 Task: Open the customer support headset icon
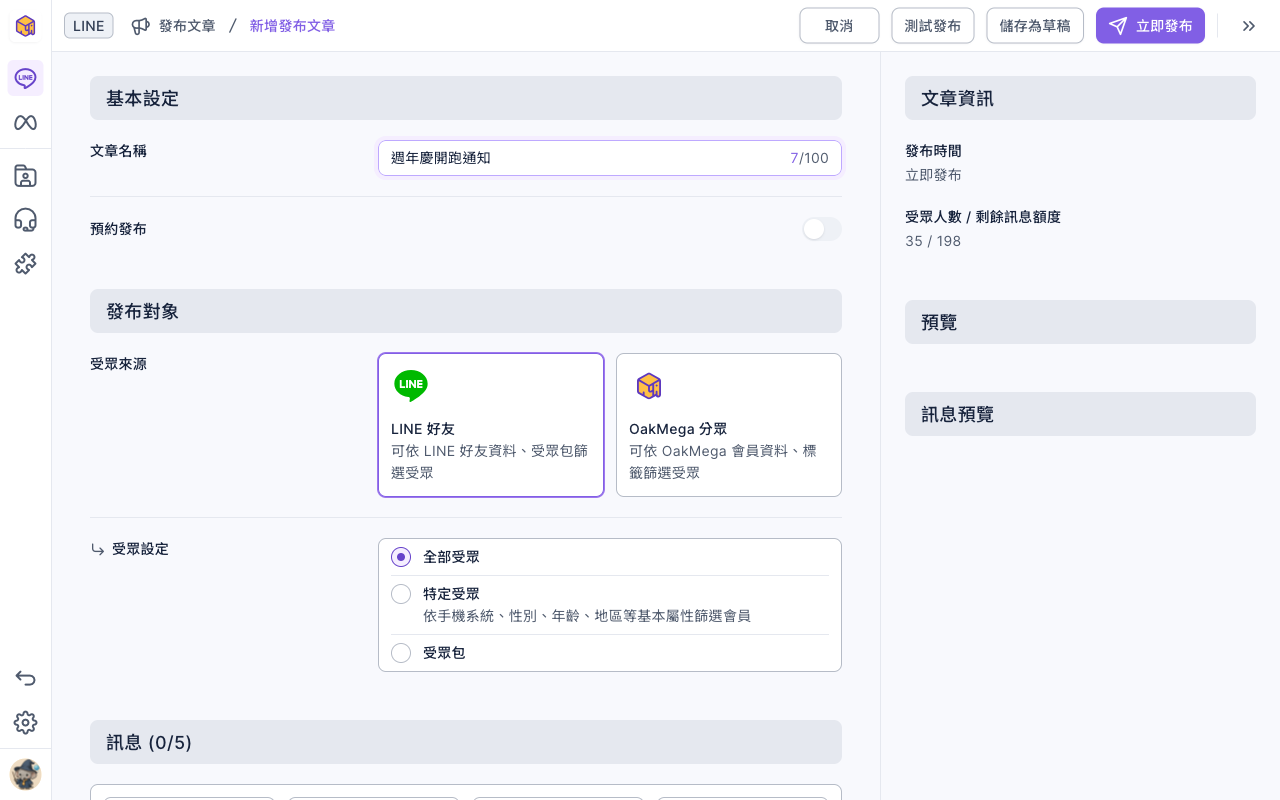(x=25, y=220)
